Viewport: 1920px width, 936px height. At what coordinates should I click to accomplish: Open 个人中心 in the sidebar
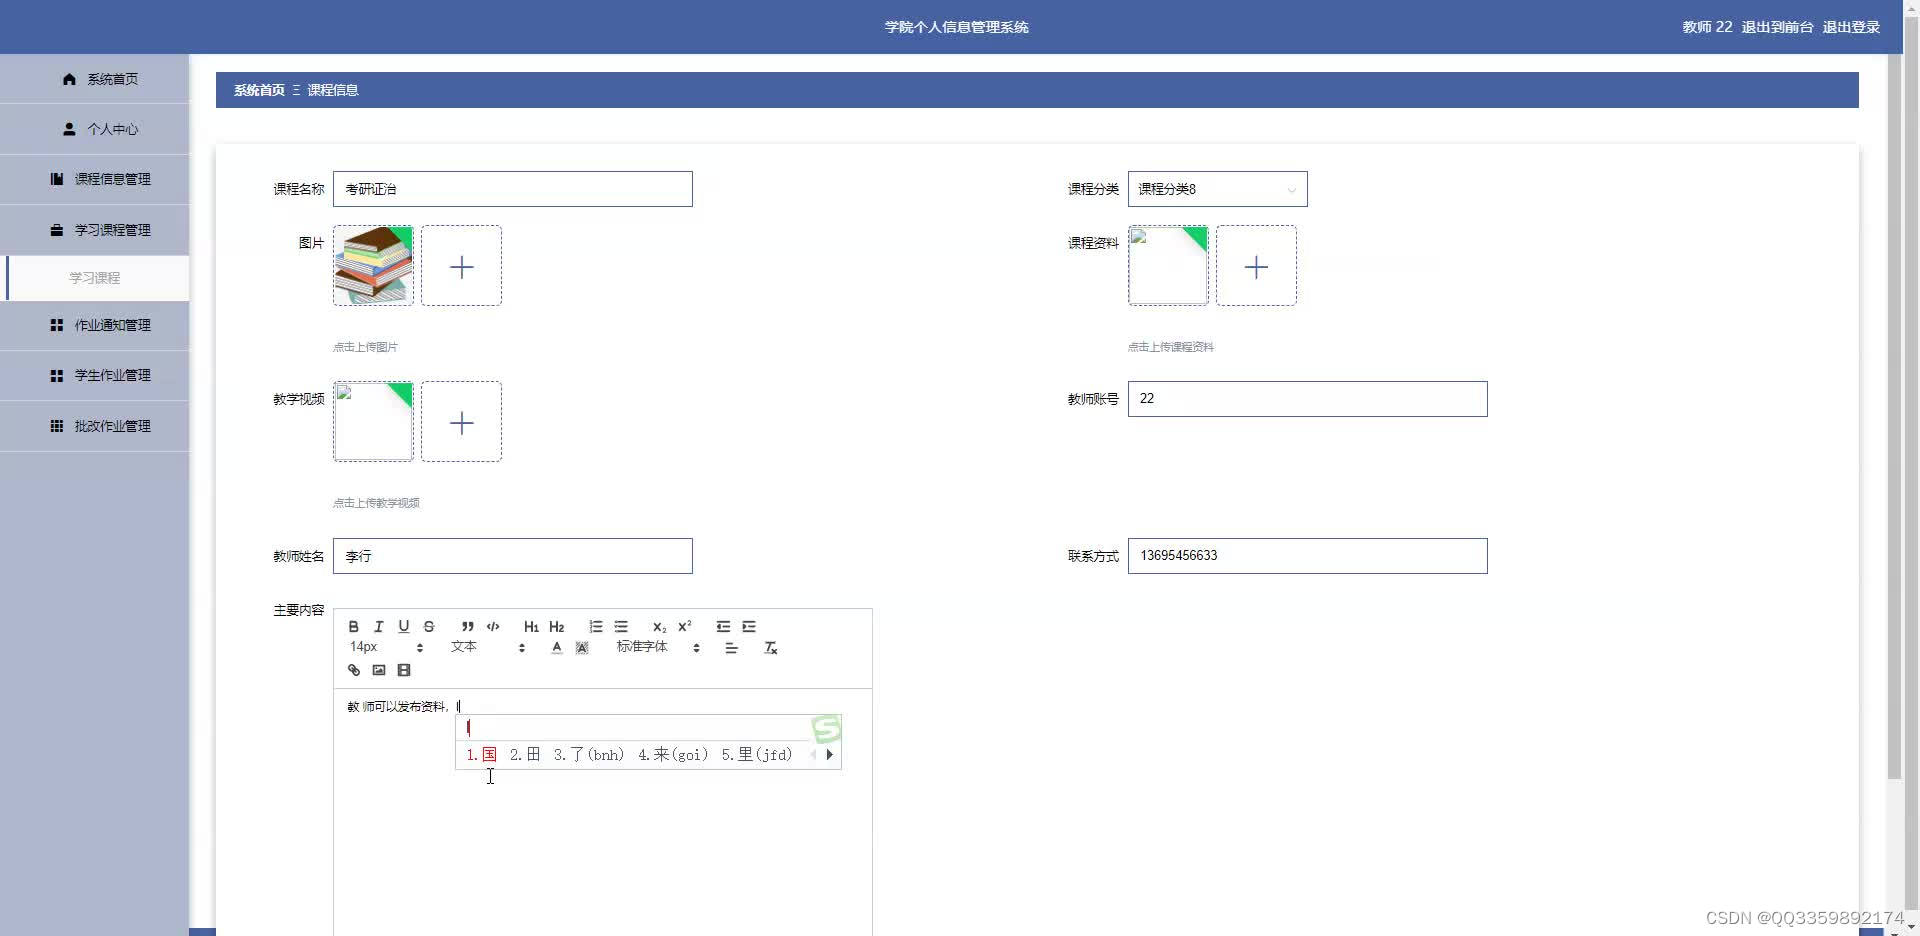coord(95,129)
